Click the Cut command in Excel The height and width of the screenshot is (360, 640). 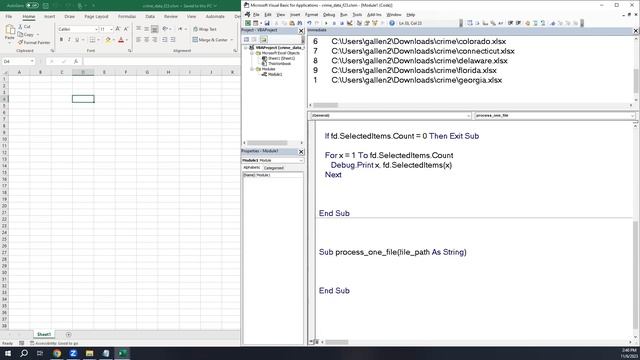[24, 27]
